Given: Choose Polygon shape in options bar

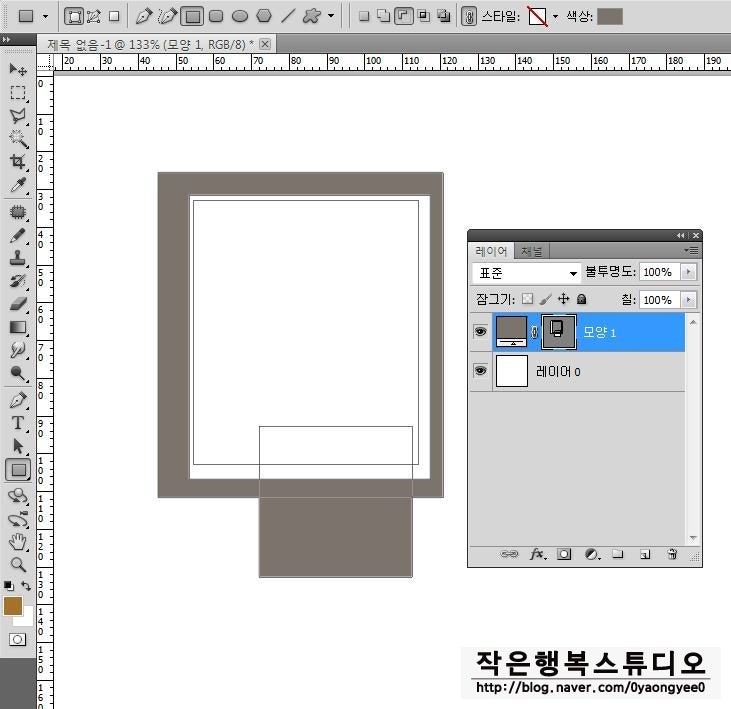Looking at the screenshot, I should click(x=264, y=17).
